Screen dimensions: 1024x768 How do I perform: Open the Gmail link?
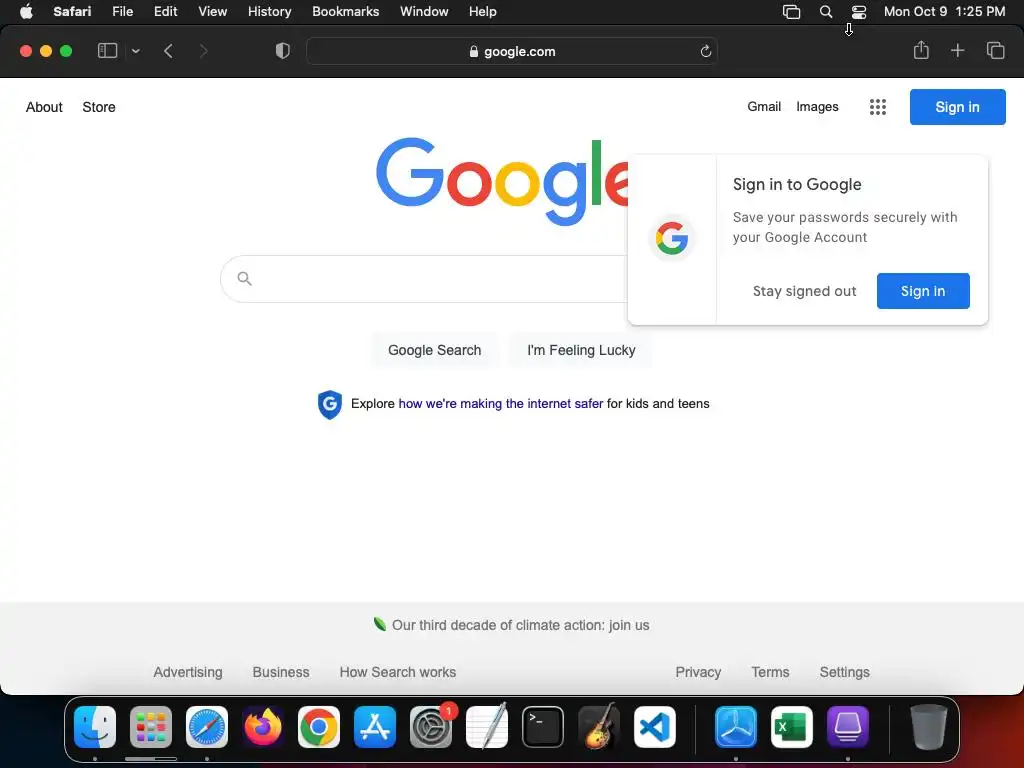764,106
